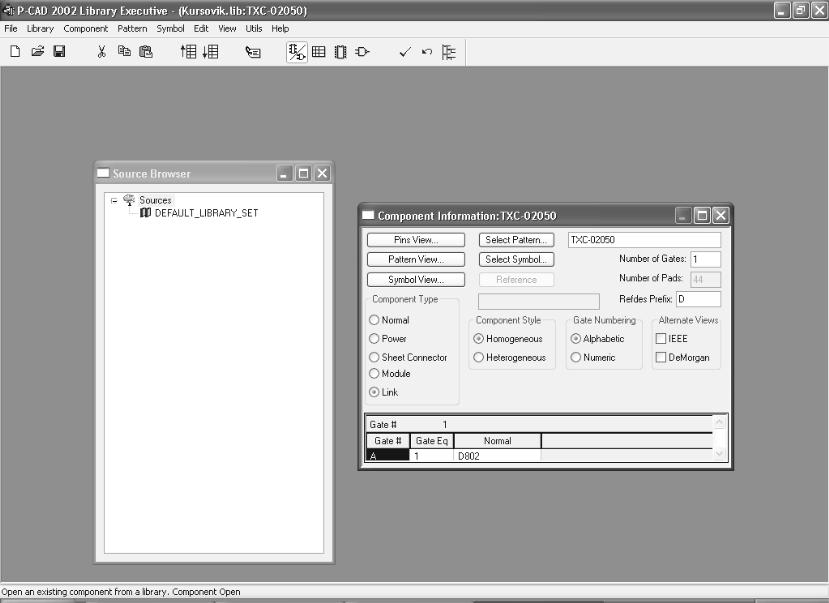Select DEFAULT_LIBRARY_SET in Source Browser

pyautogui.click(x=206, y=213)
